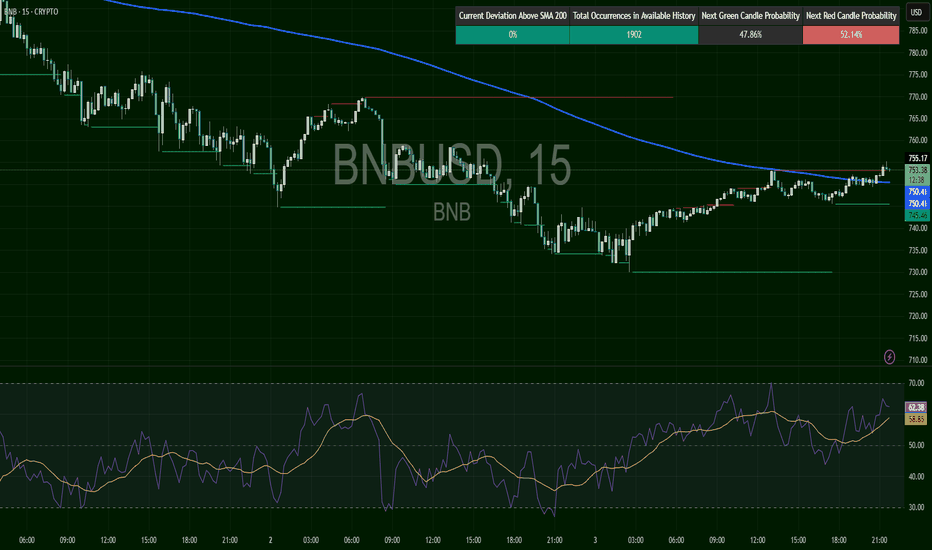Image resolution: width=932 pixels, height=550 pixels.
Task: Click the 40.00 RSI axis label
Action: click(916, 476)
